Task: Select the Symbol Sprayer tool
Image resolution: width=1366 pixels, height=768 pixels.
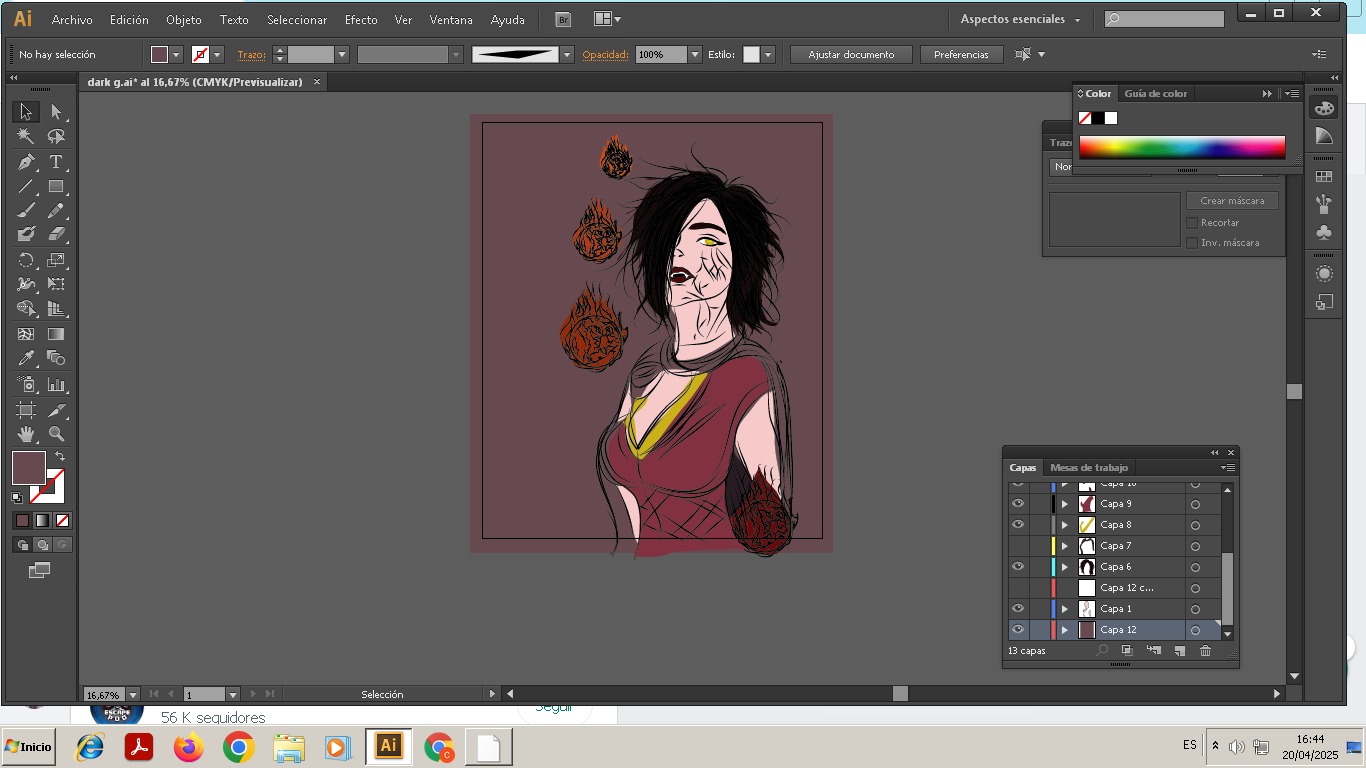Action: [x=26, y=385]
